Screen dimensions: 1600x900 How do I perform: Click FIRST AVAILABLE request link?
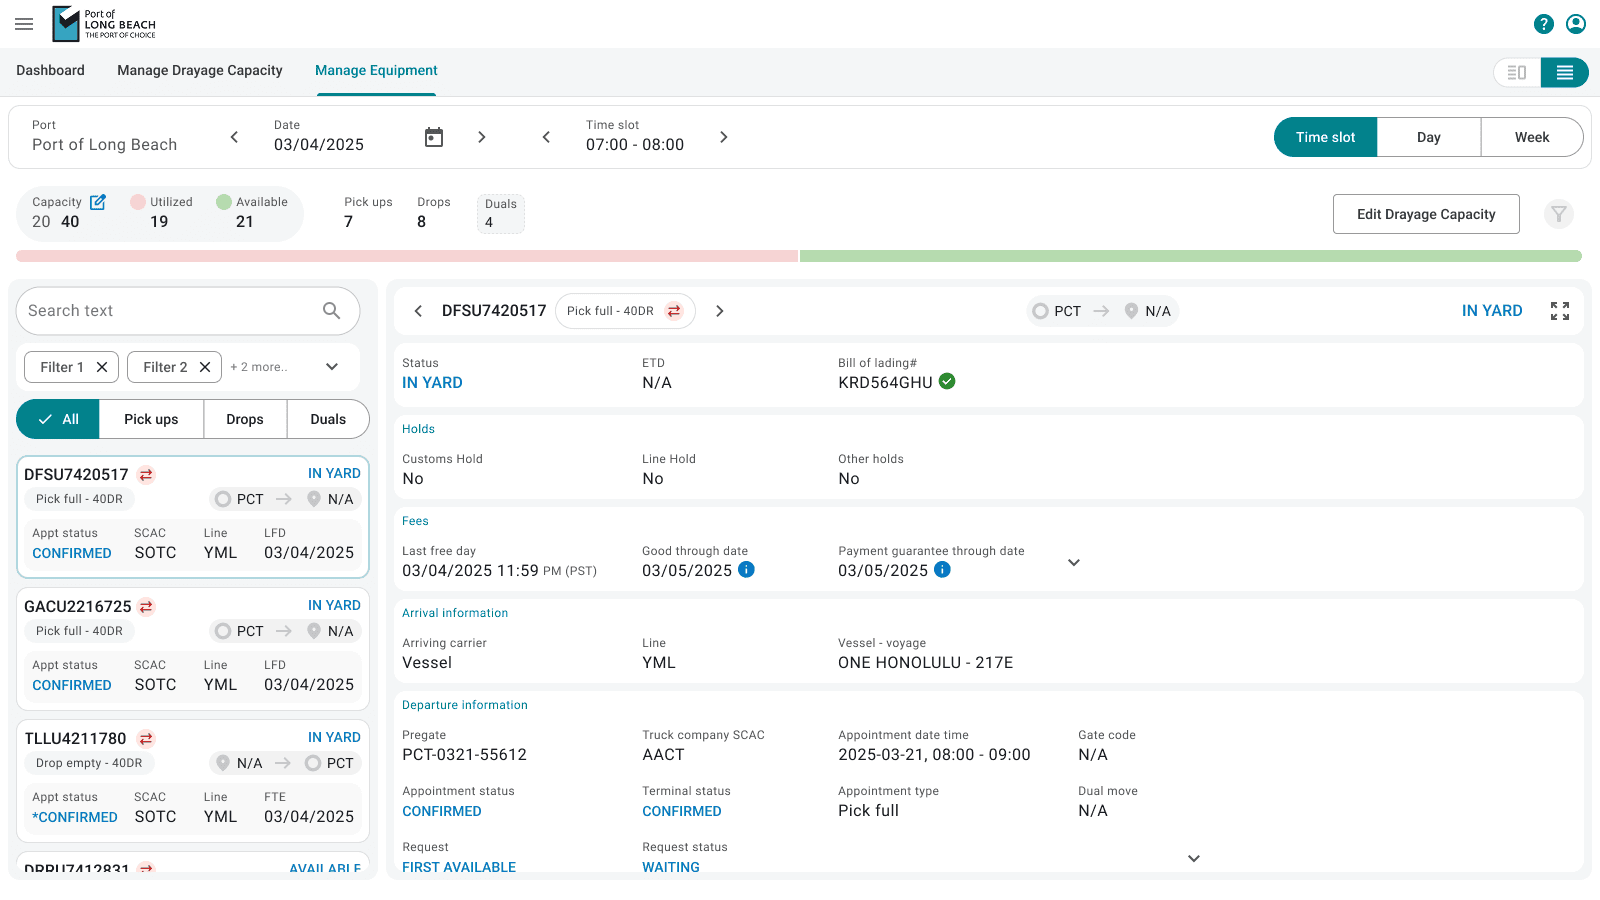pos(459,867)
